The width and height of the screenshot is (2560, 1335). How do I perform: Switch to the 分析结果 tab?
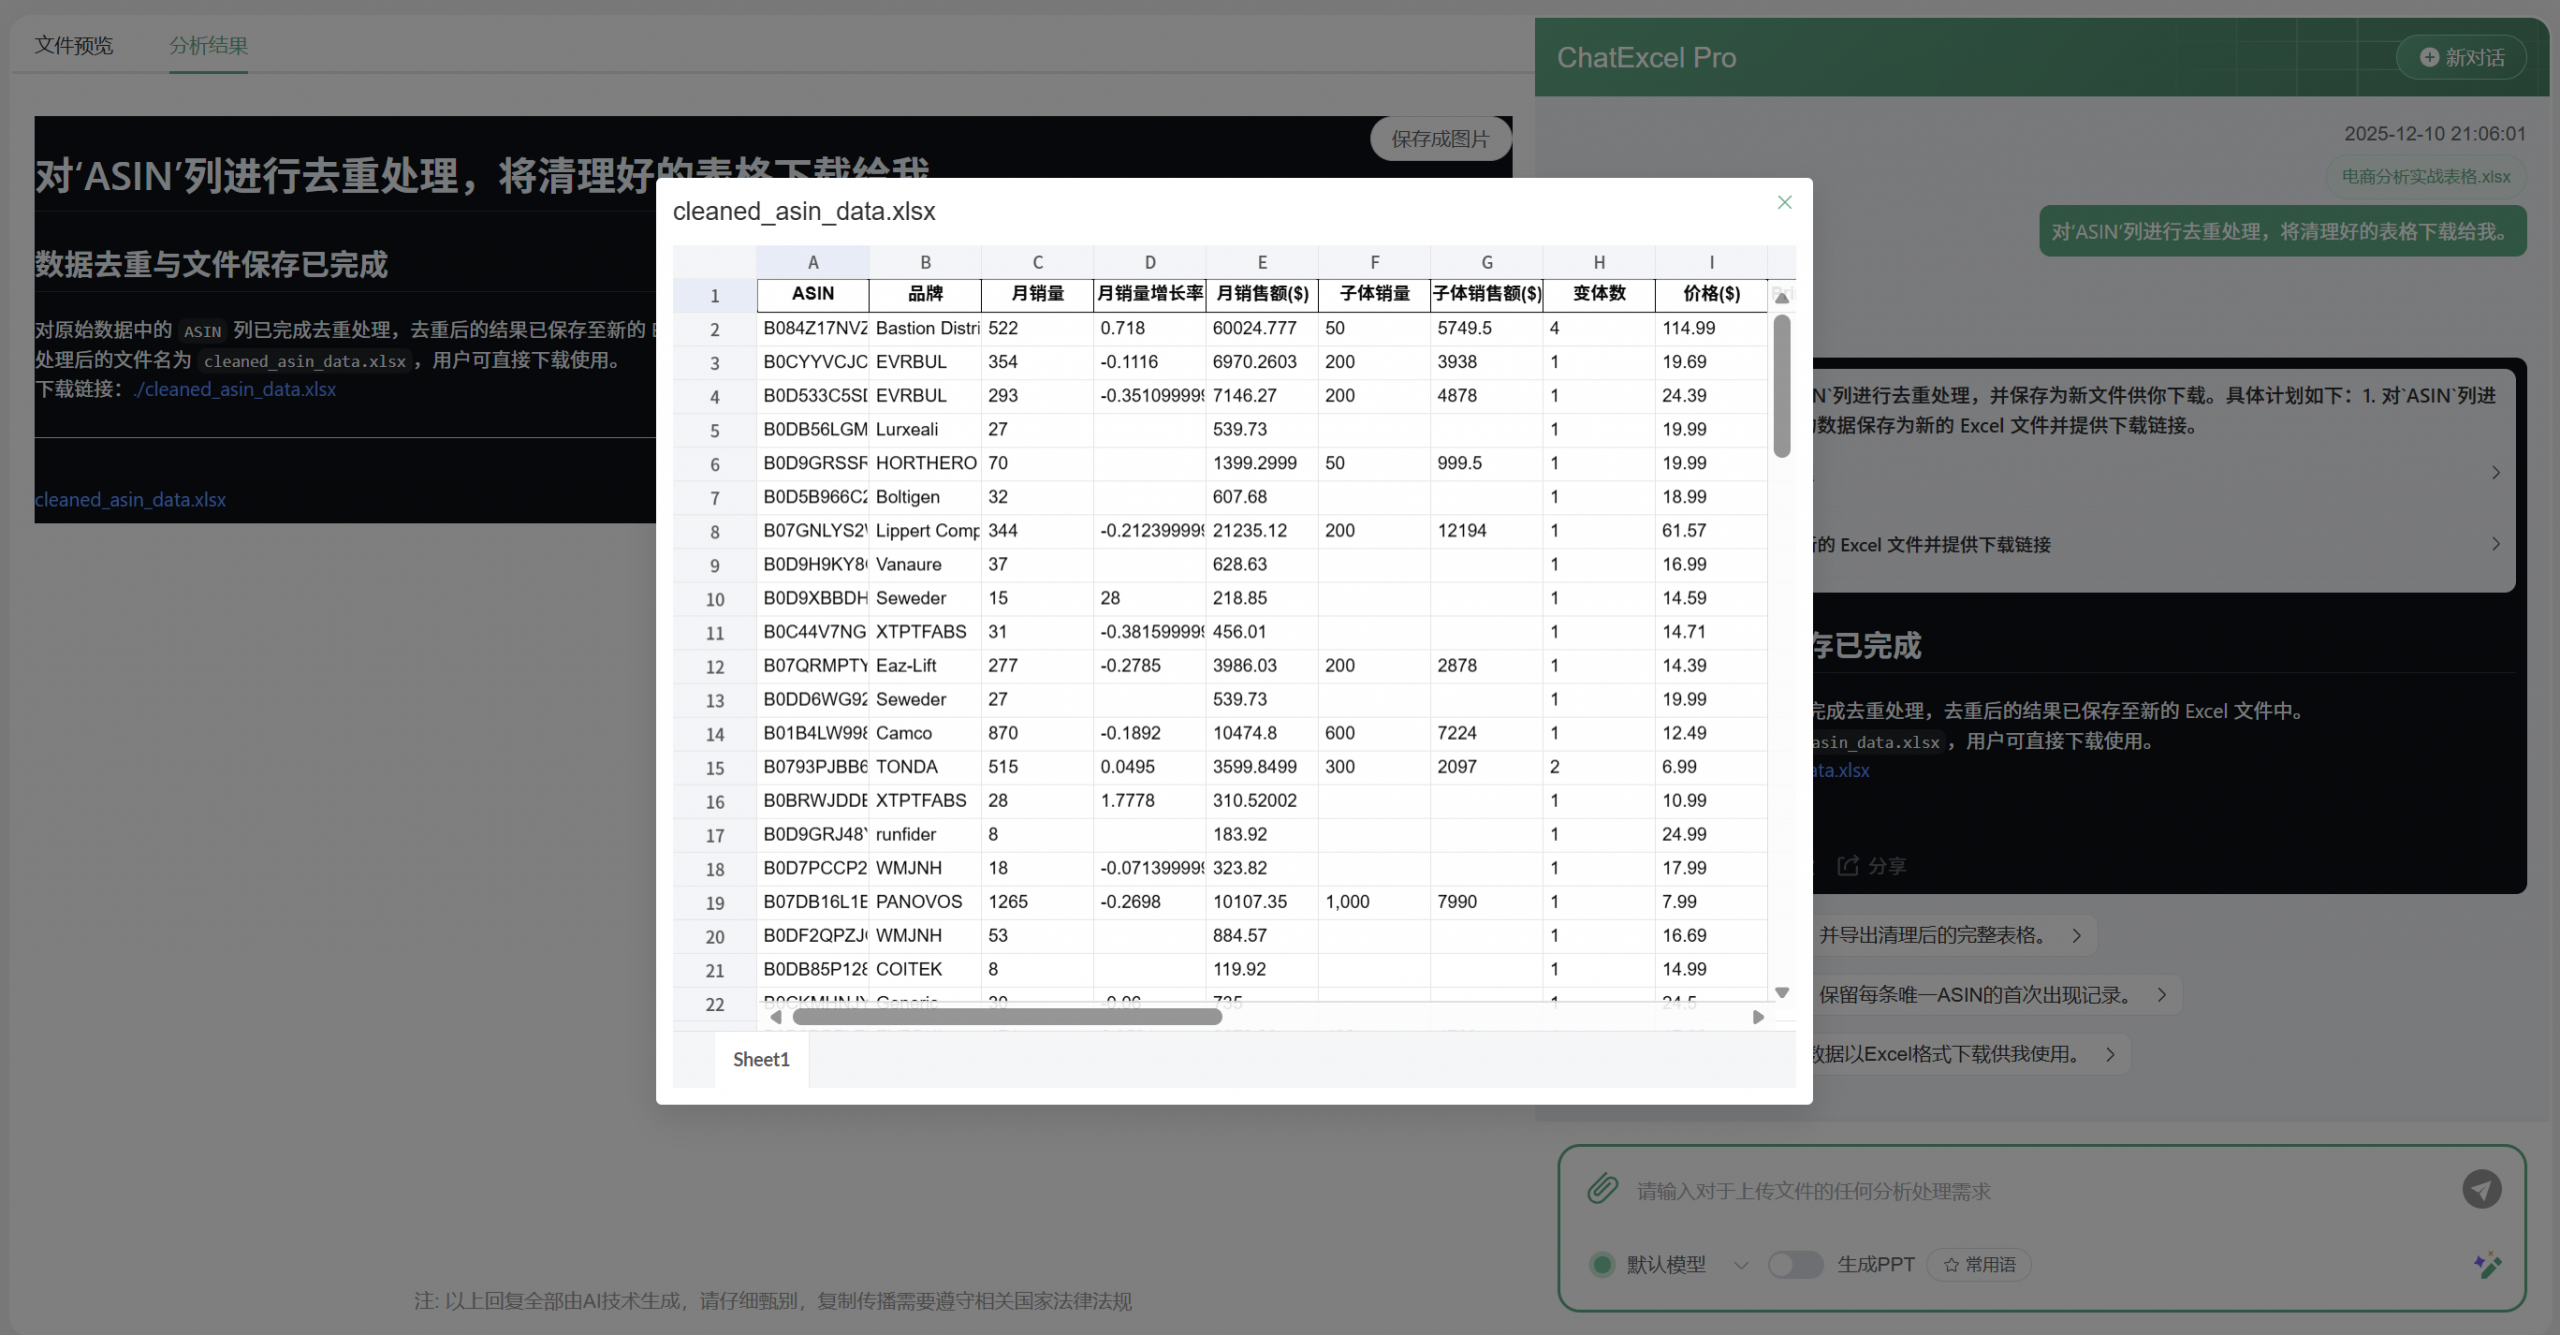(207, 46)
